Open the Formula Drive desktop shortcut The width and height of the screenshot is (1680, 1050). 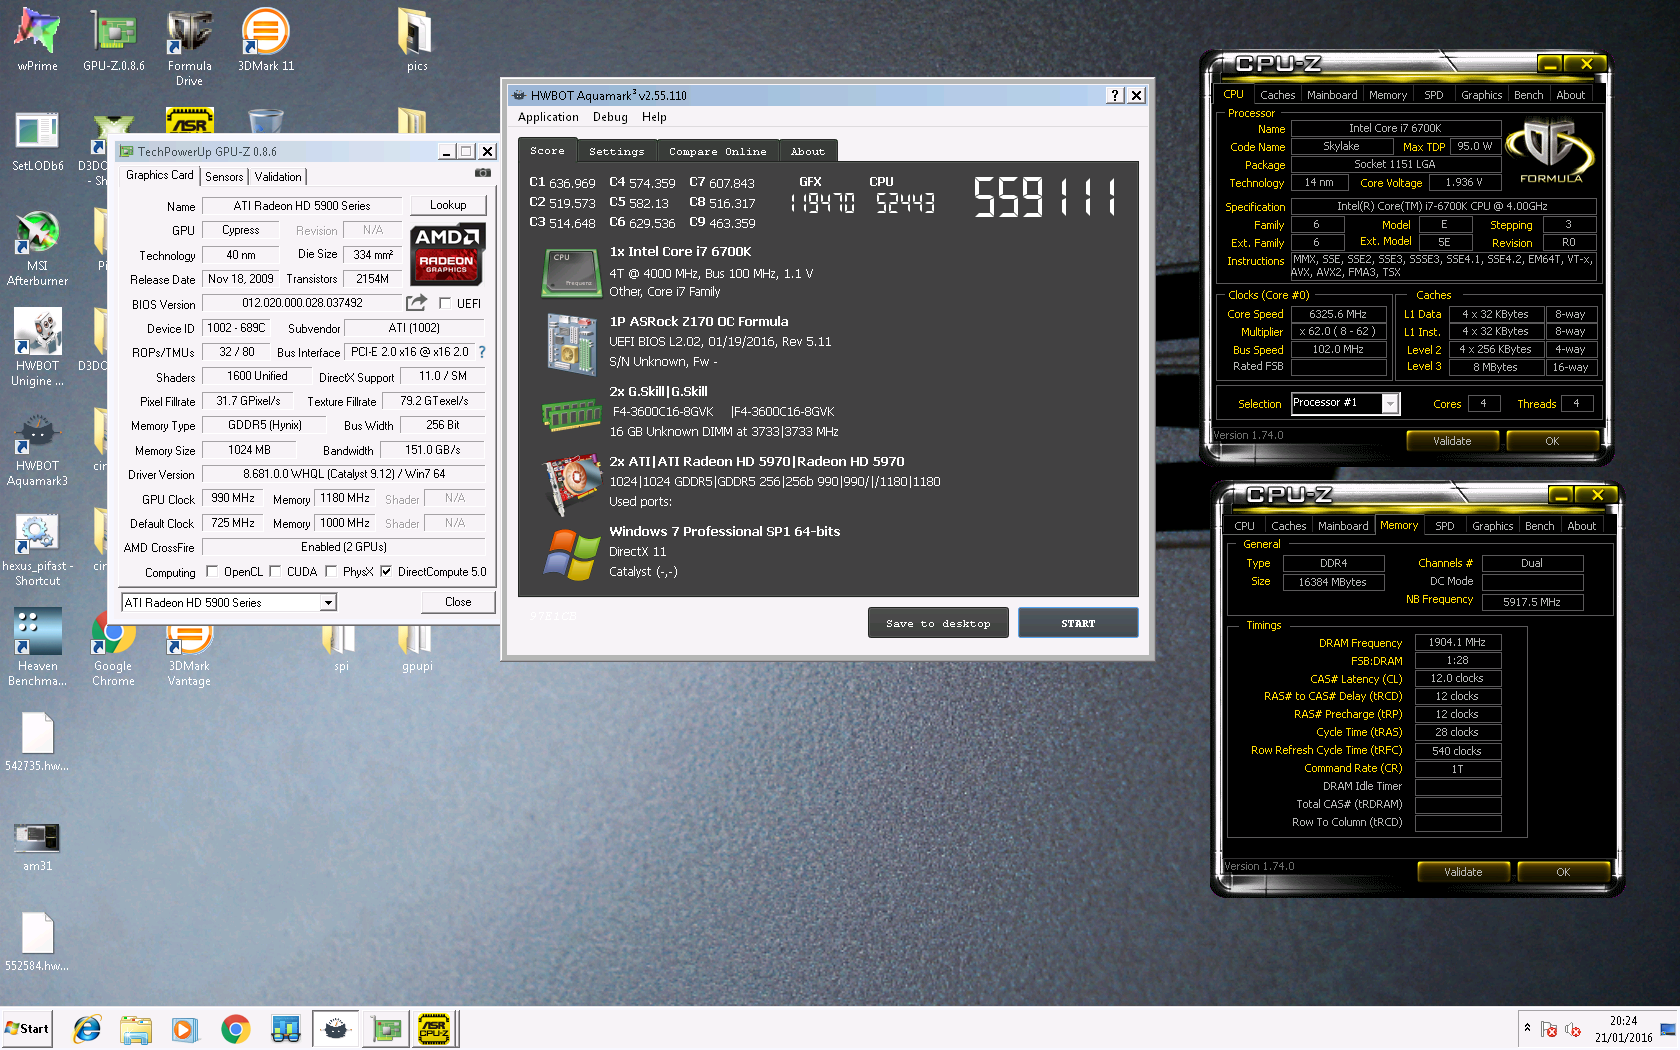(x=189, y=47)
